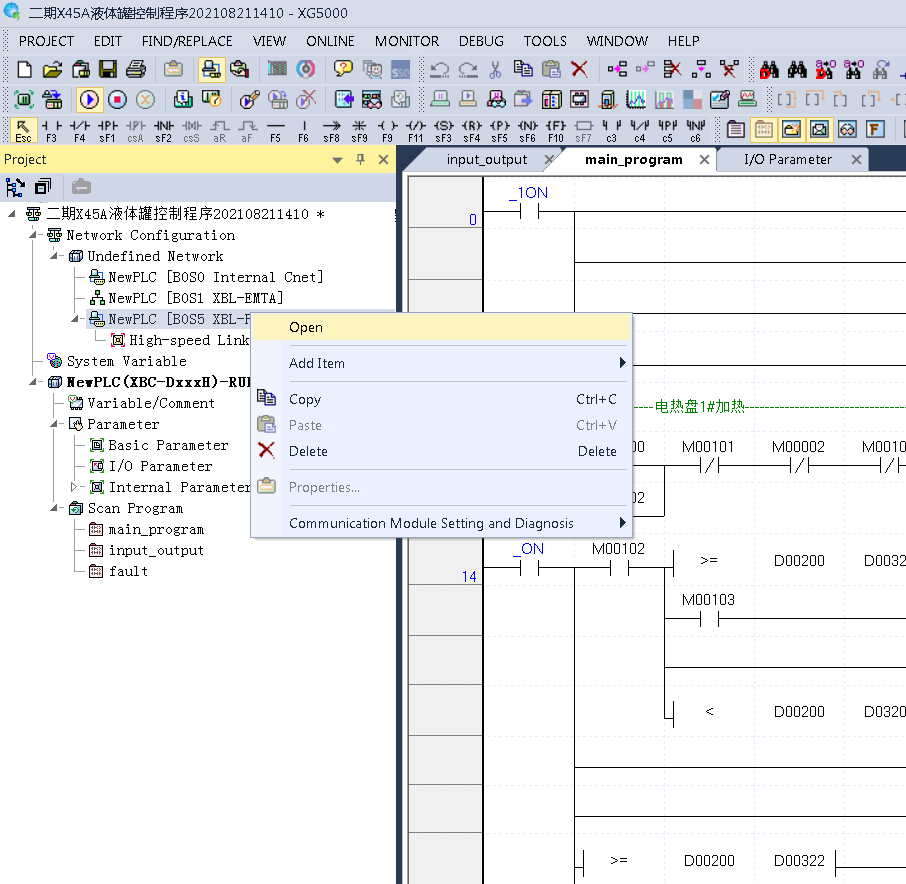The height and width of the screenshot is (884, 906).
Task: Select Variable/Comment in the project tree
Action: 151,403
